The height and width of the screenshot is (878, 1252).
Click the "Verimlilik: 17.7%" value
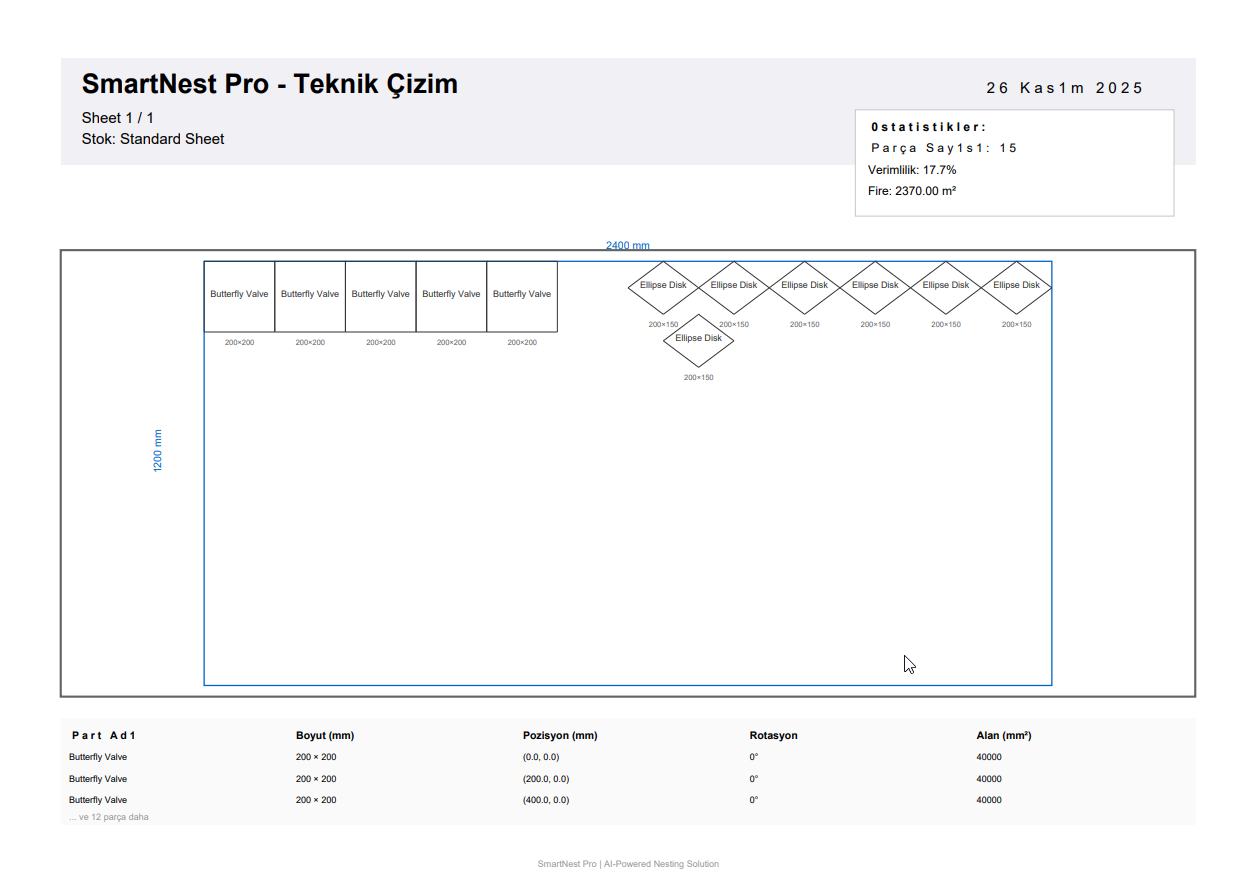point(912,170)
